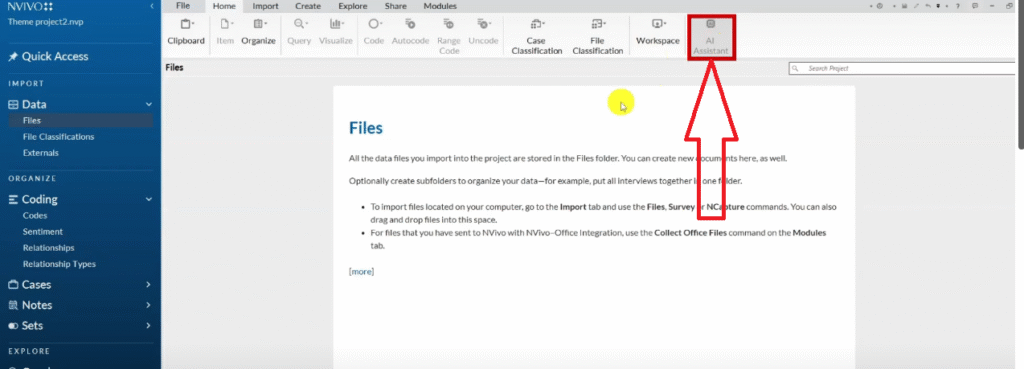Select Externals in the navigation pane

tap(40, 153)
